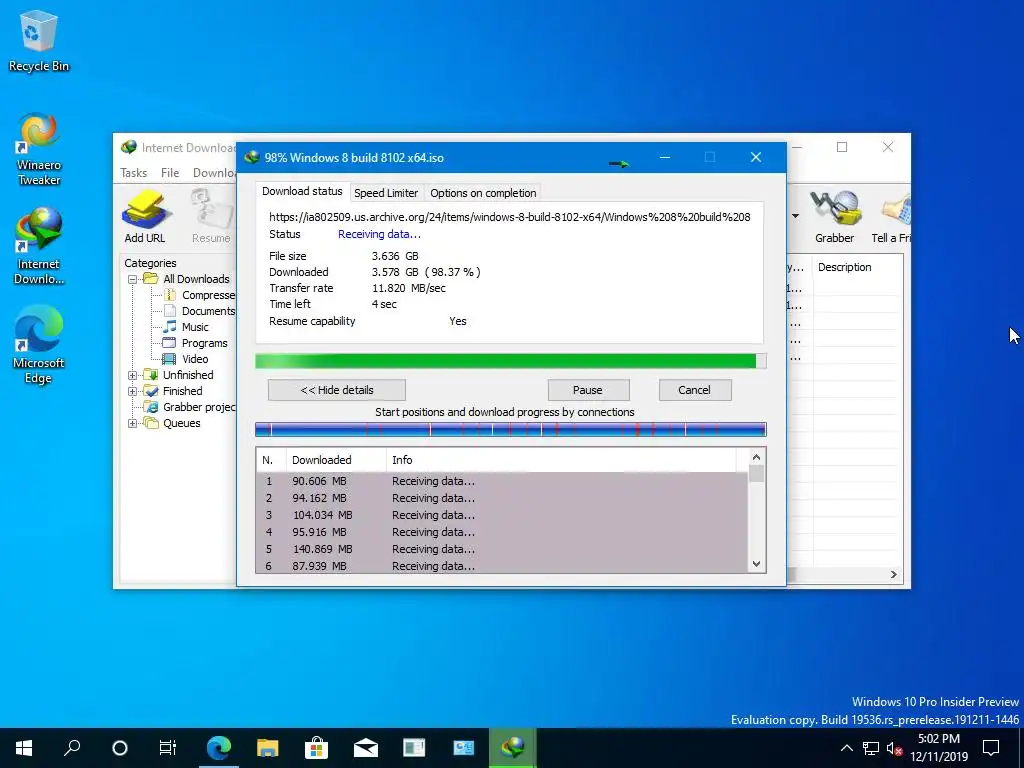Viewport: 1024px width, 768px height.
Task: Open the dropdown arrow beside Grabber toolbar
Action: coord(795,216)
